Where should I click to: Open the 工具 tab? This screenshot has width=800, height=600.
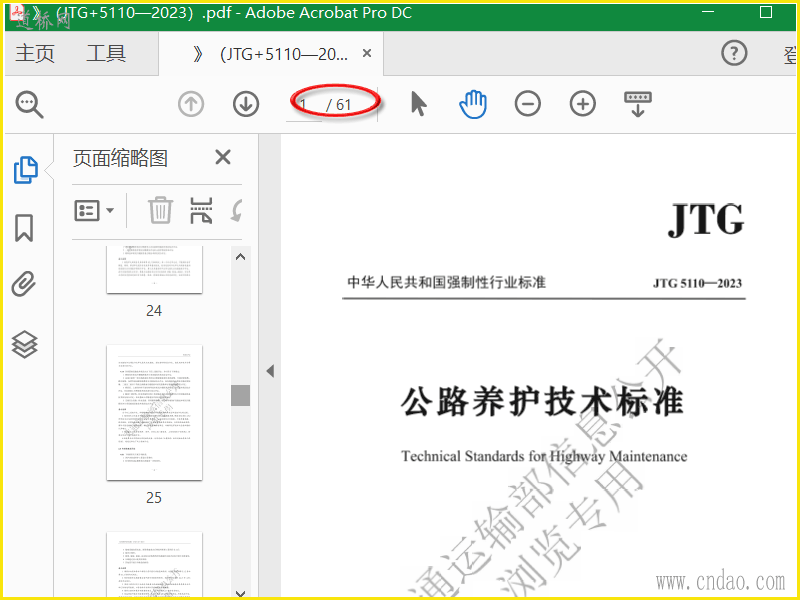[x=106, y=54]
